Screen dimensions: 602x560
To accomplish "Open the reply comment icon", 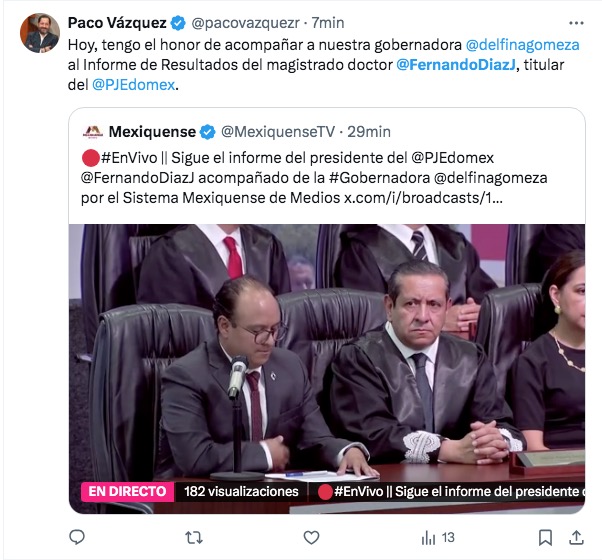I will tap(77, 537).
